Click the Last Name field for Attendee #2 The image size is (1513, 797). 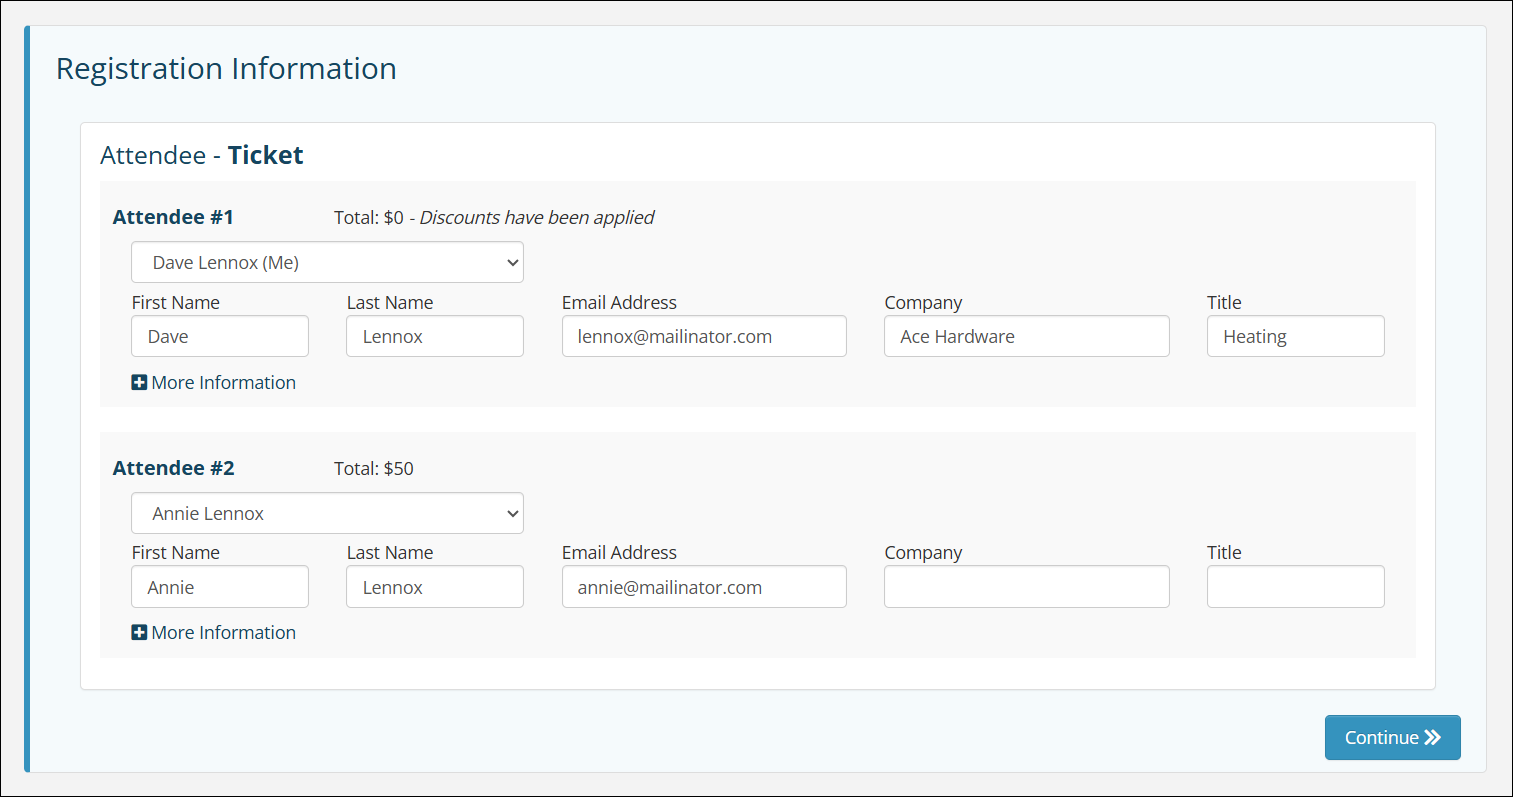[x=435, y=588]
